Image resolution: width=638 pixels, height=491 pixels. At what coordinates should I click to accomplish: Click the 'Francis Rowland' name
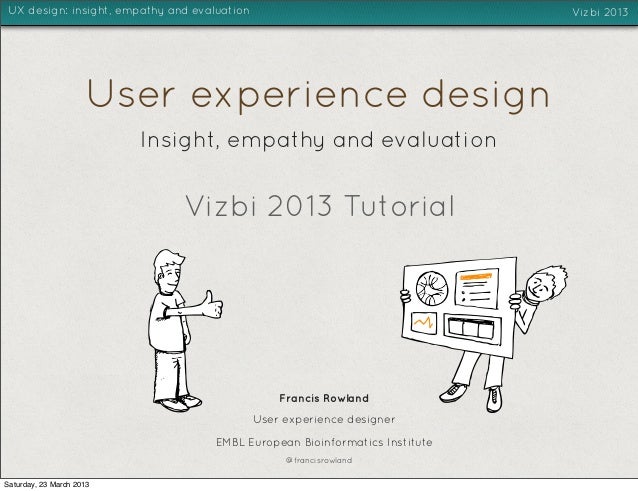[x=324, y=398]
